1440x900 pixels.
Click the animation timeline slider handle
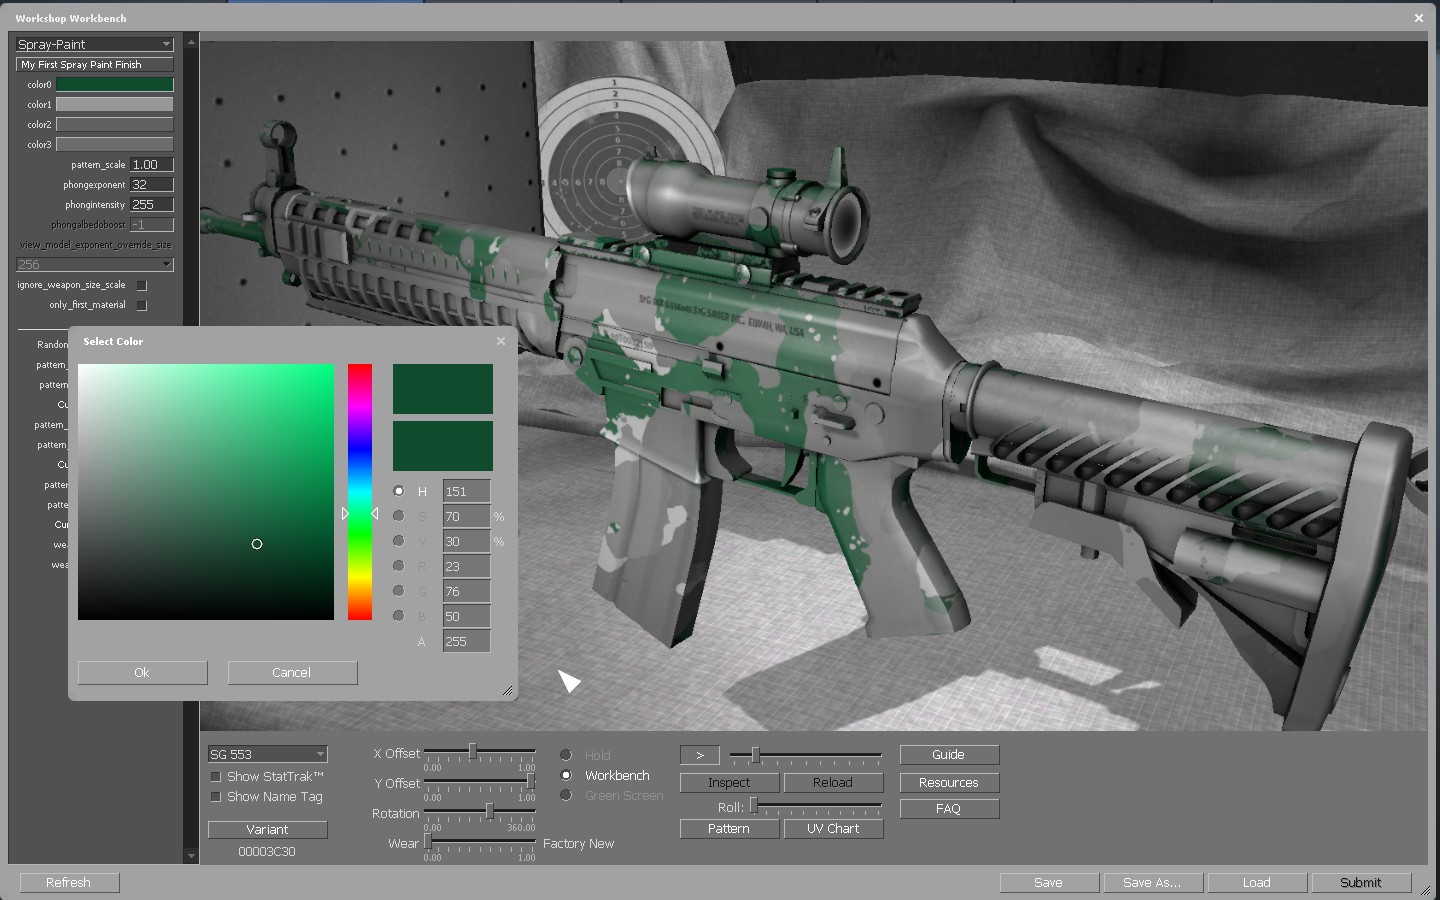(755, 755)
